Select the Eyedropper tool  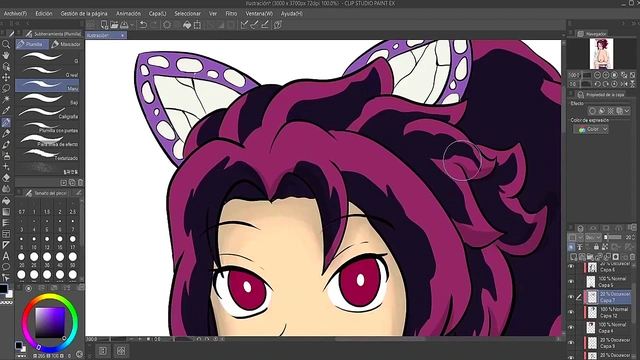pos(6,110)
